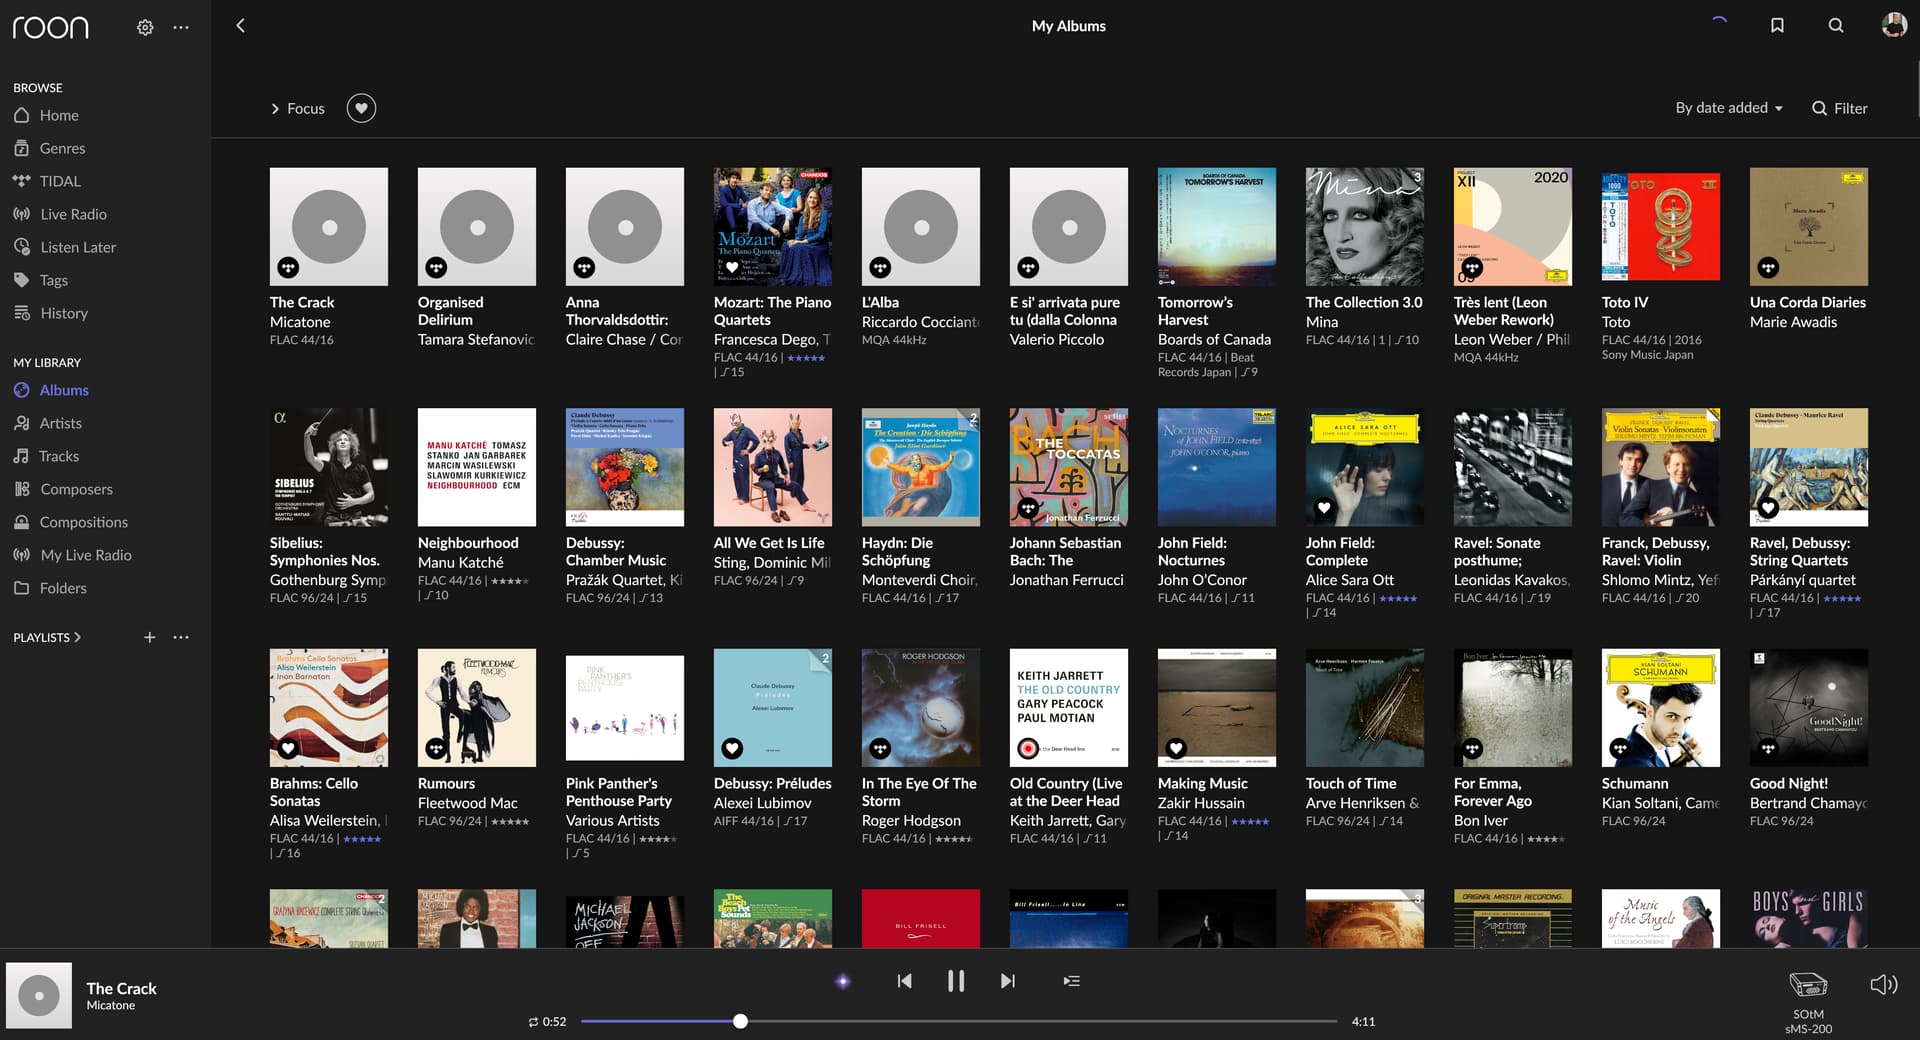This screenshot has width=1920, height=1040.
Task: Unfavorite the Alice Sara Ott John Field album
Action: click(x=1323, y=508)
